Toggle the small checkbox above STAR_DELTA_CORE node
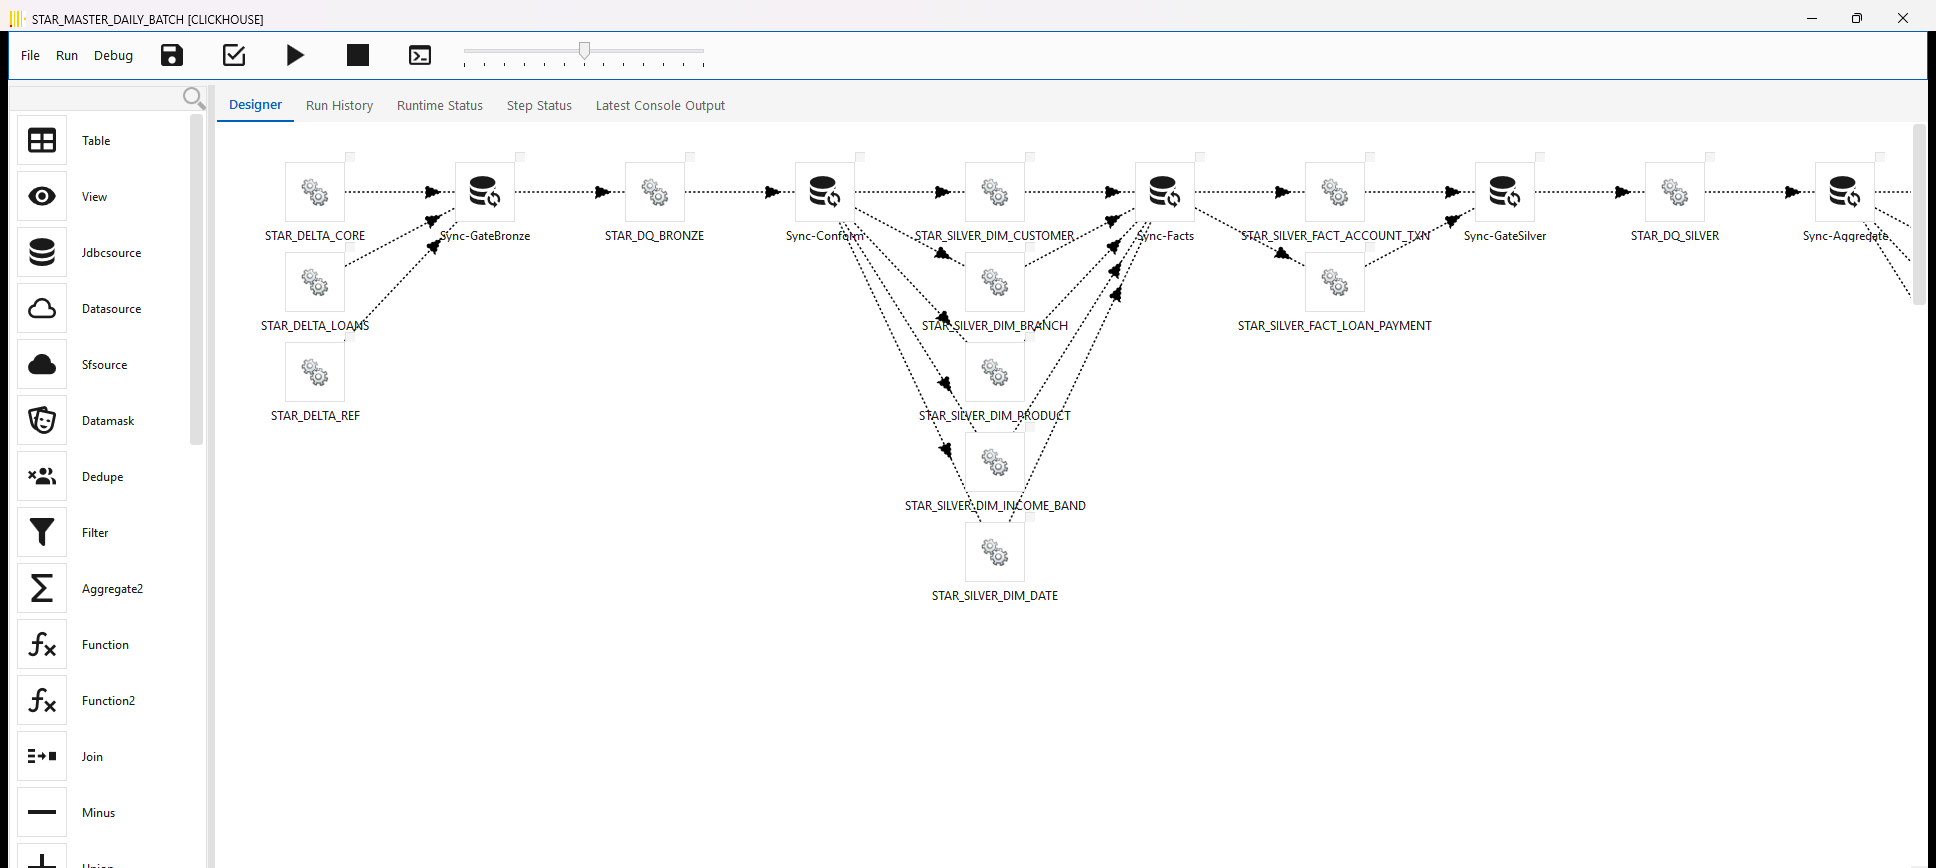The height and width of the screenshot is (868, 1936). click(350, 157)
